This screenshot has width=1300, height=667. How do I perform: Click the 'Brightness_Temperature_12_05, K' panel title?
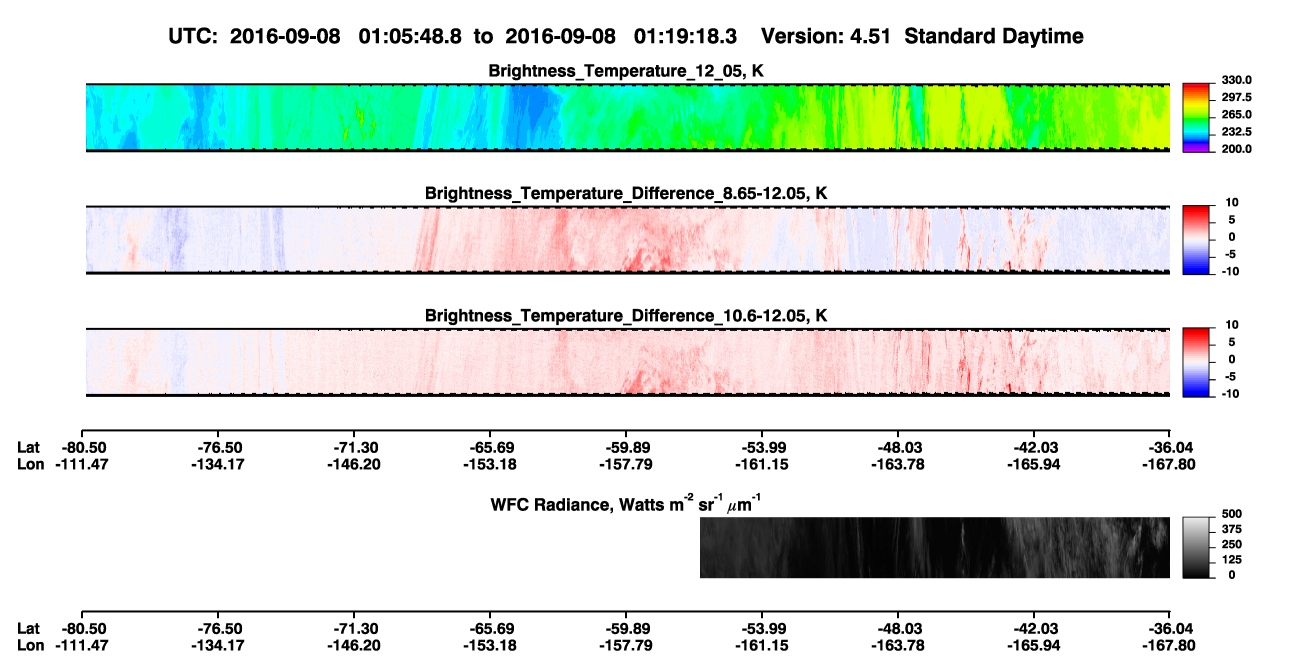coord(627,71)
